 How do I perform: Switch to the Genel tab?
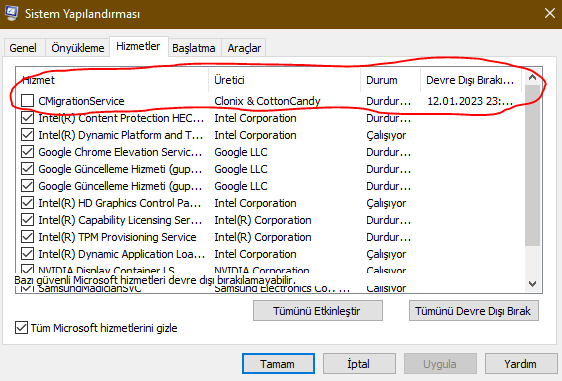tap(23, 48)
